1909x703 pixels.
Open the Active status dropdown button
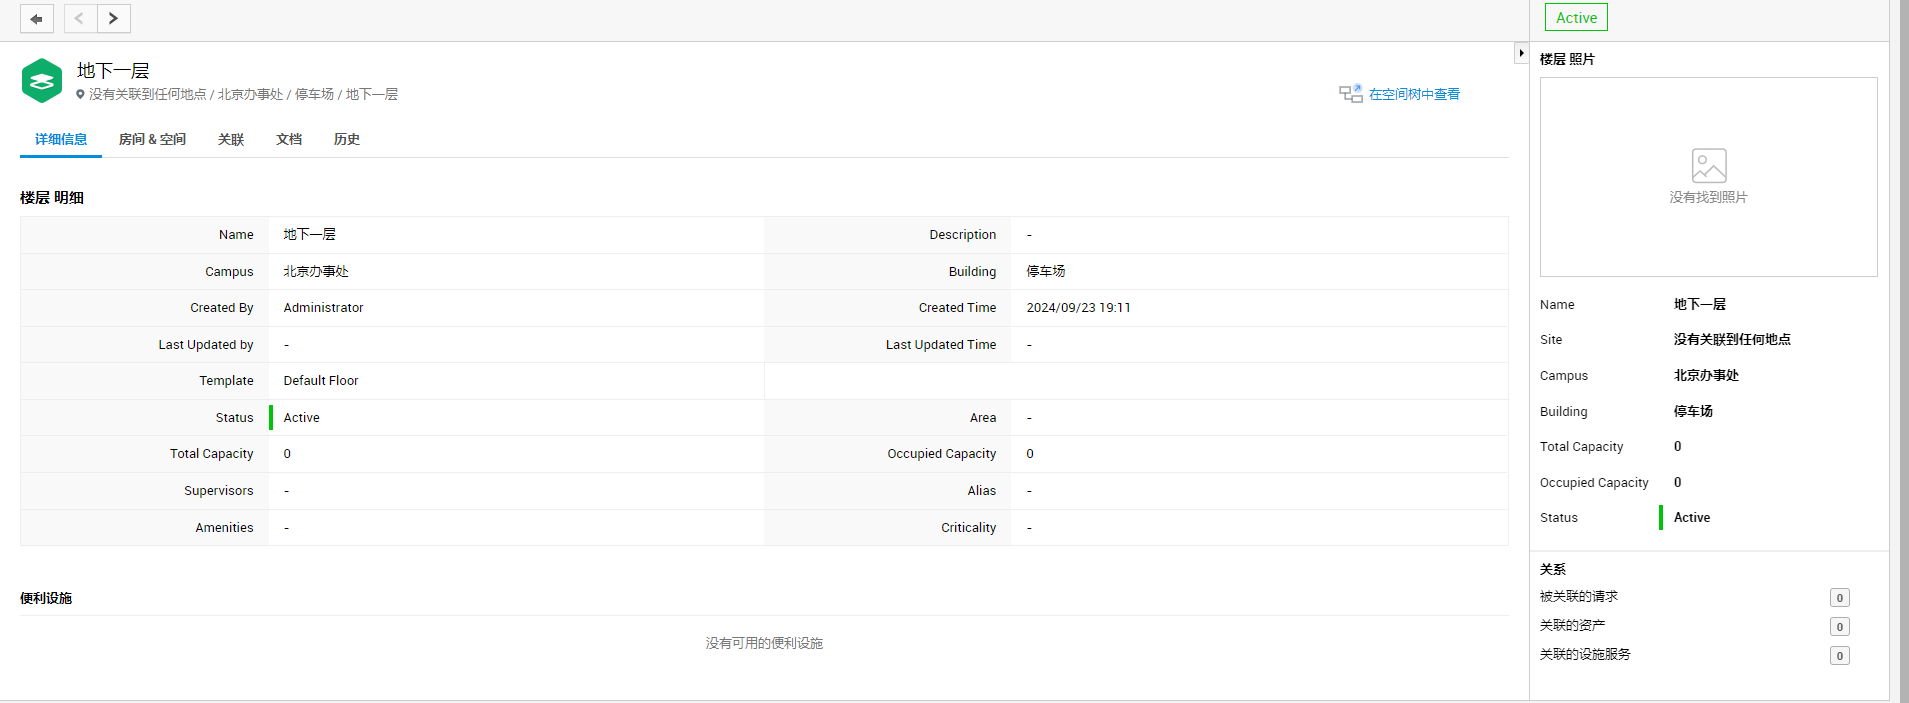pyautogui.click(x=1576, y=18)
